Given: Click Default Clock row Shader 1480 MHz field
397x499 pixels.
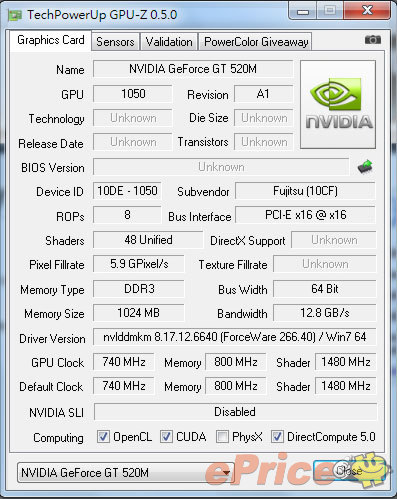Looking at the screenshot, I should coord(346,386).
